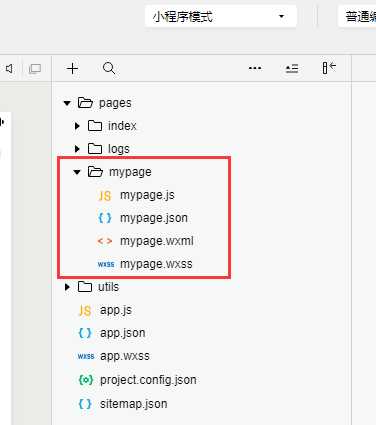This screenshot has width=376, height=425.
Task: Click the plus icon to add file
Action: pyautogui.click(x=72, y=69)
